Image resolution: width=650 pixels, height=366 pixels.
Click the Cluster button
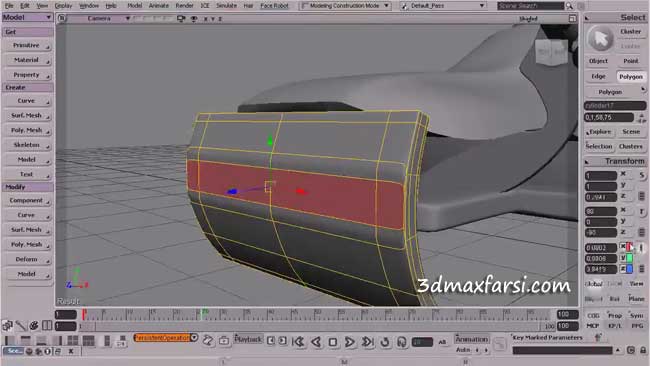pos(631,32)
